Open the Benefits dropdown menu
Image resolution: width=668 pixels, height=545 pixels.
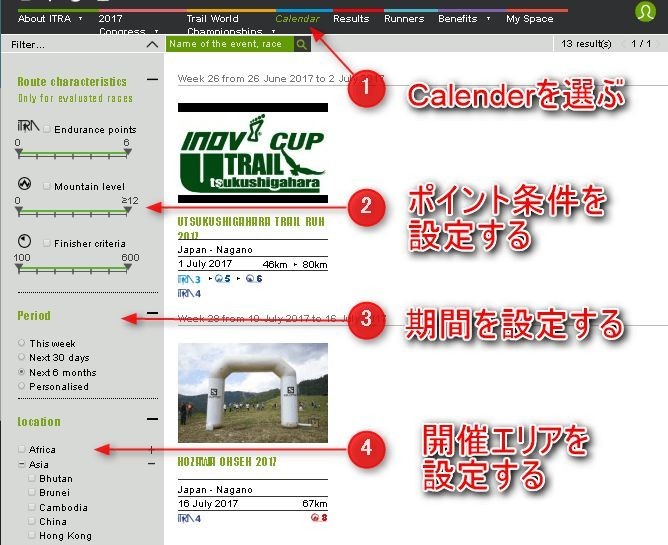click(464, 18)
